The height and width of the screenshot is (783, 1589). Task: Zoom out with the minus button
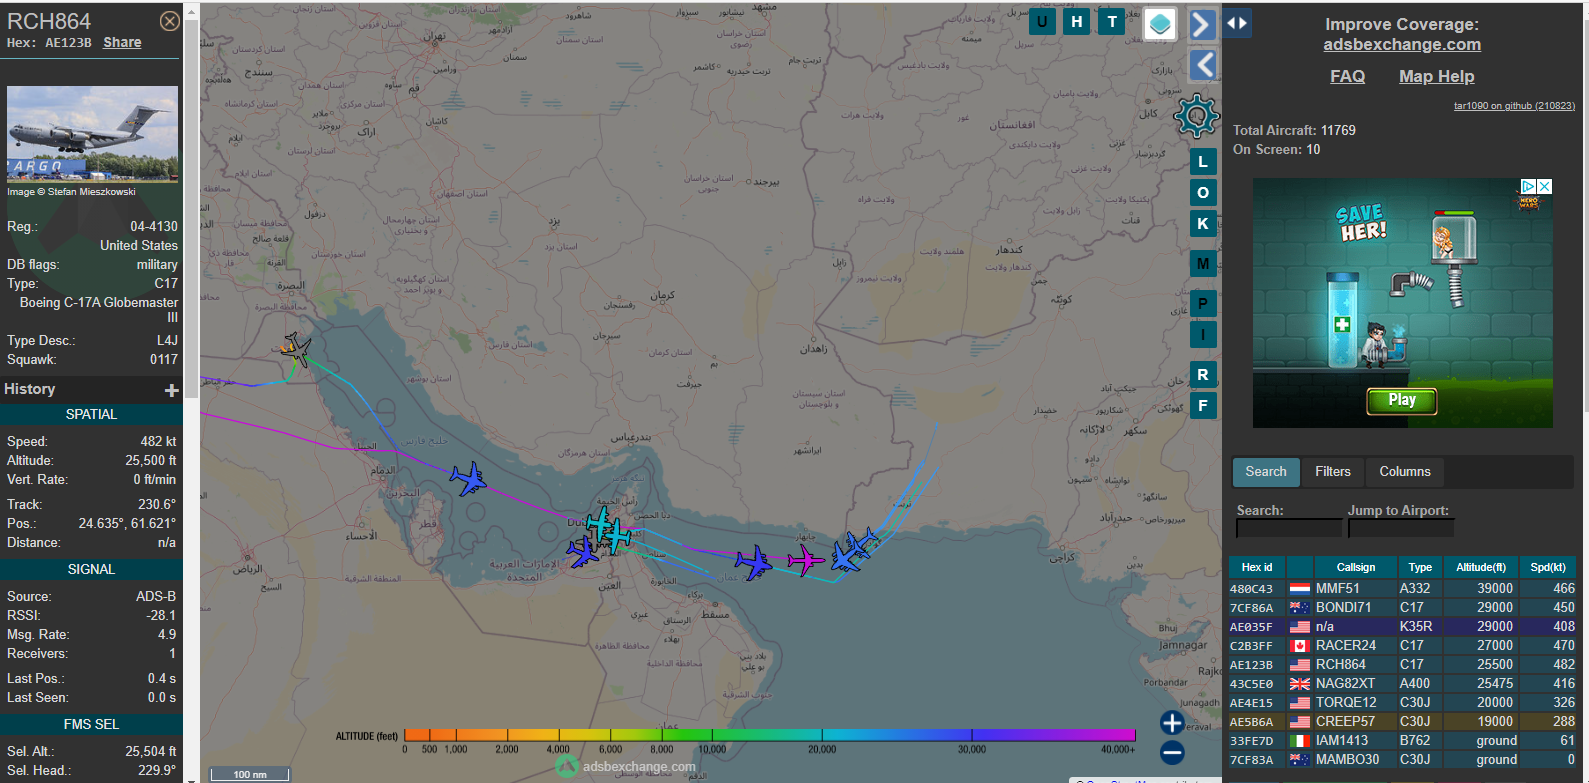click(1172, 753)
